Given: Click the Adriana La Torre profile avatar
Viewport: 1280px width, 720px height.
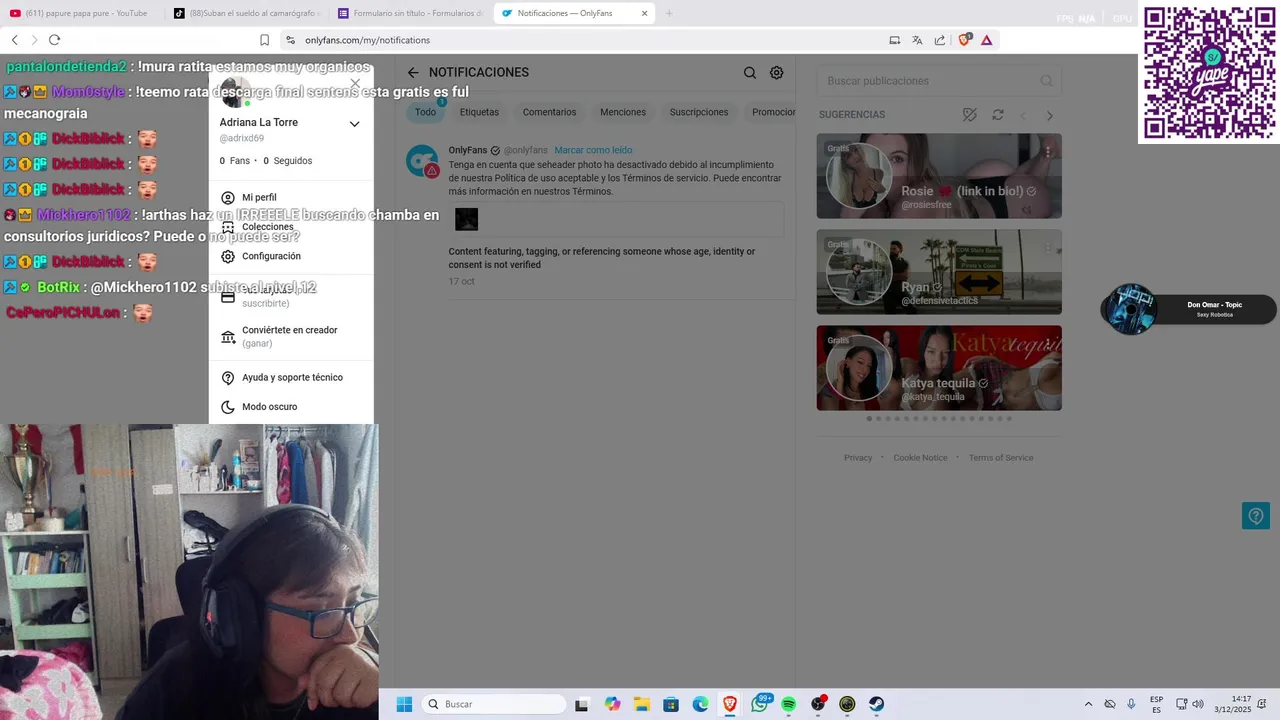Looking at the screenshot, I should 236,92.
